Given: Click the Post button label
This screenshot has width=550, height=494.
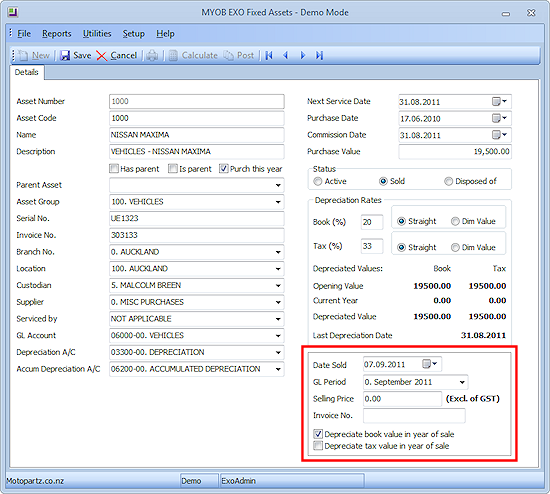Looking at the screenshot, I should pos(245,55).
